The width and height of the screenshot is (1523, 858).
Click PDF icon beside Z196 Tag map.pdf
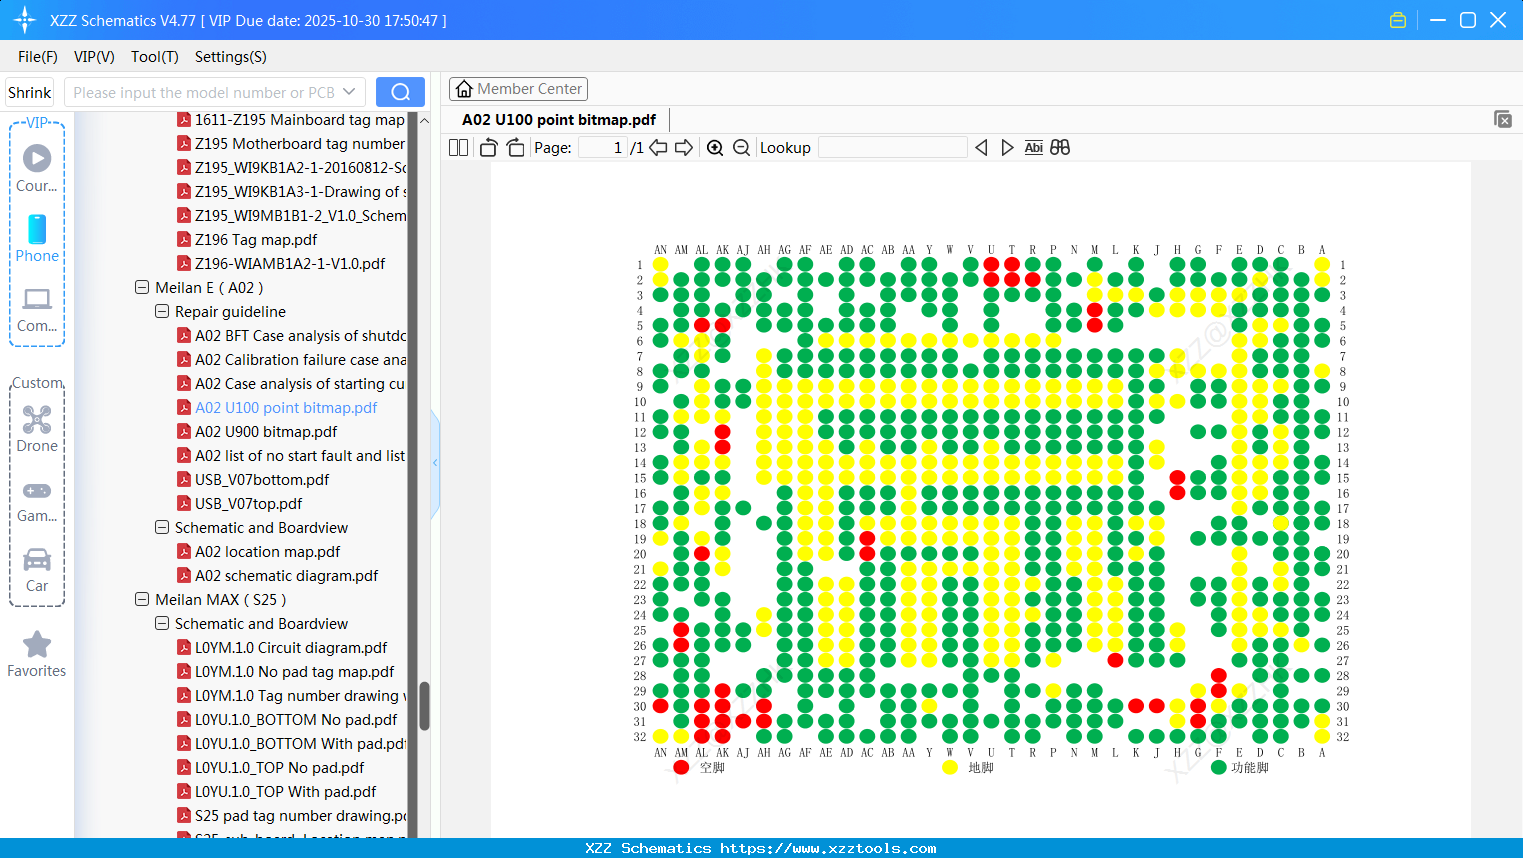pyautogui.click(x=184, y=240)
